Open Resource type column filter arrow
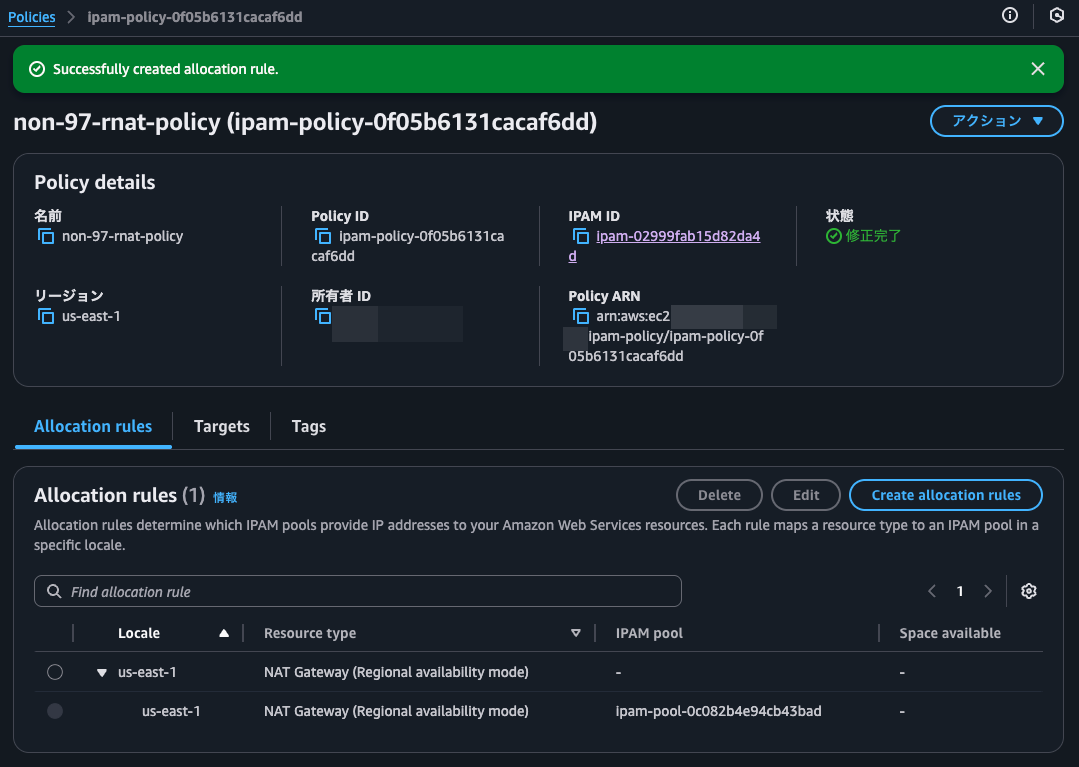 click(x=575, y=633)
